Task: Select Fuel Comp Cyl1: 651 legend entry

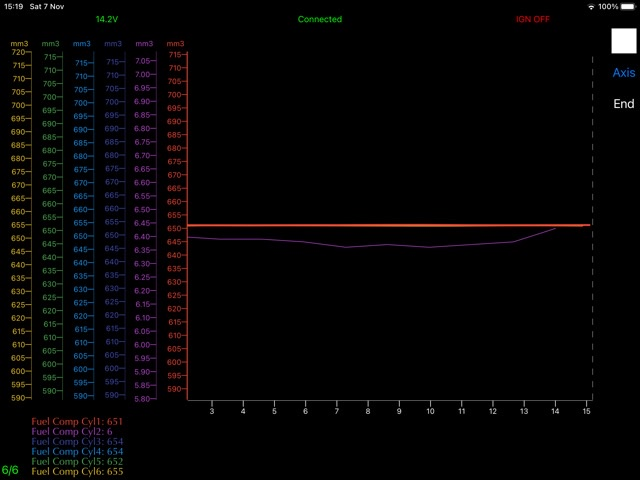Action: (77, 421)
